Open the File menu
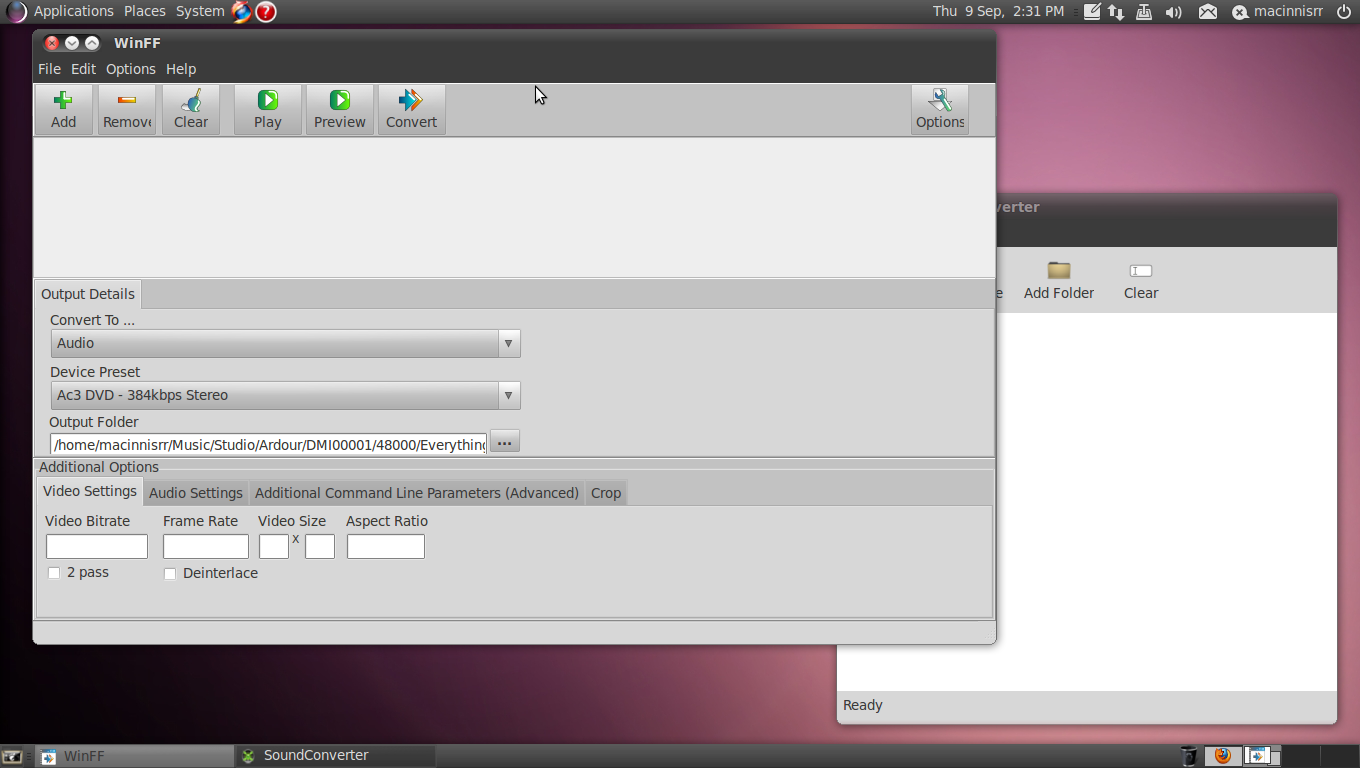The width and height of the screenshot is (1360, 768). coord(49,69)
